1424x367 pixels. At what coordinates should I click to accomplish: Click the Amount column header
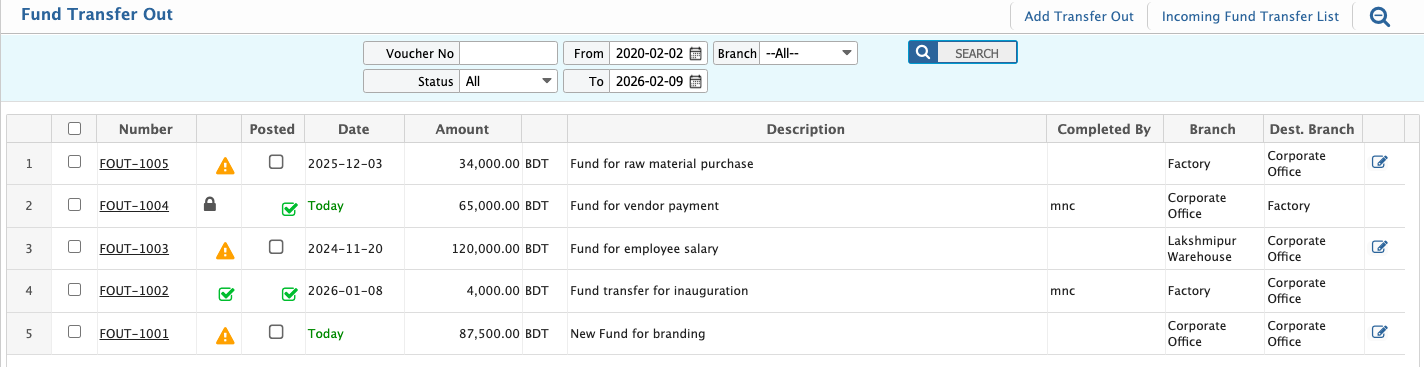pos(462,129)
